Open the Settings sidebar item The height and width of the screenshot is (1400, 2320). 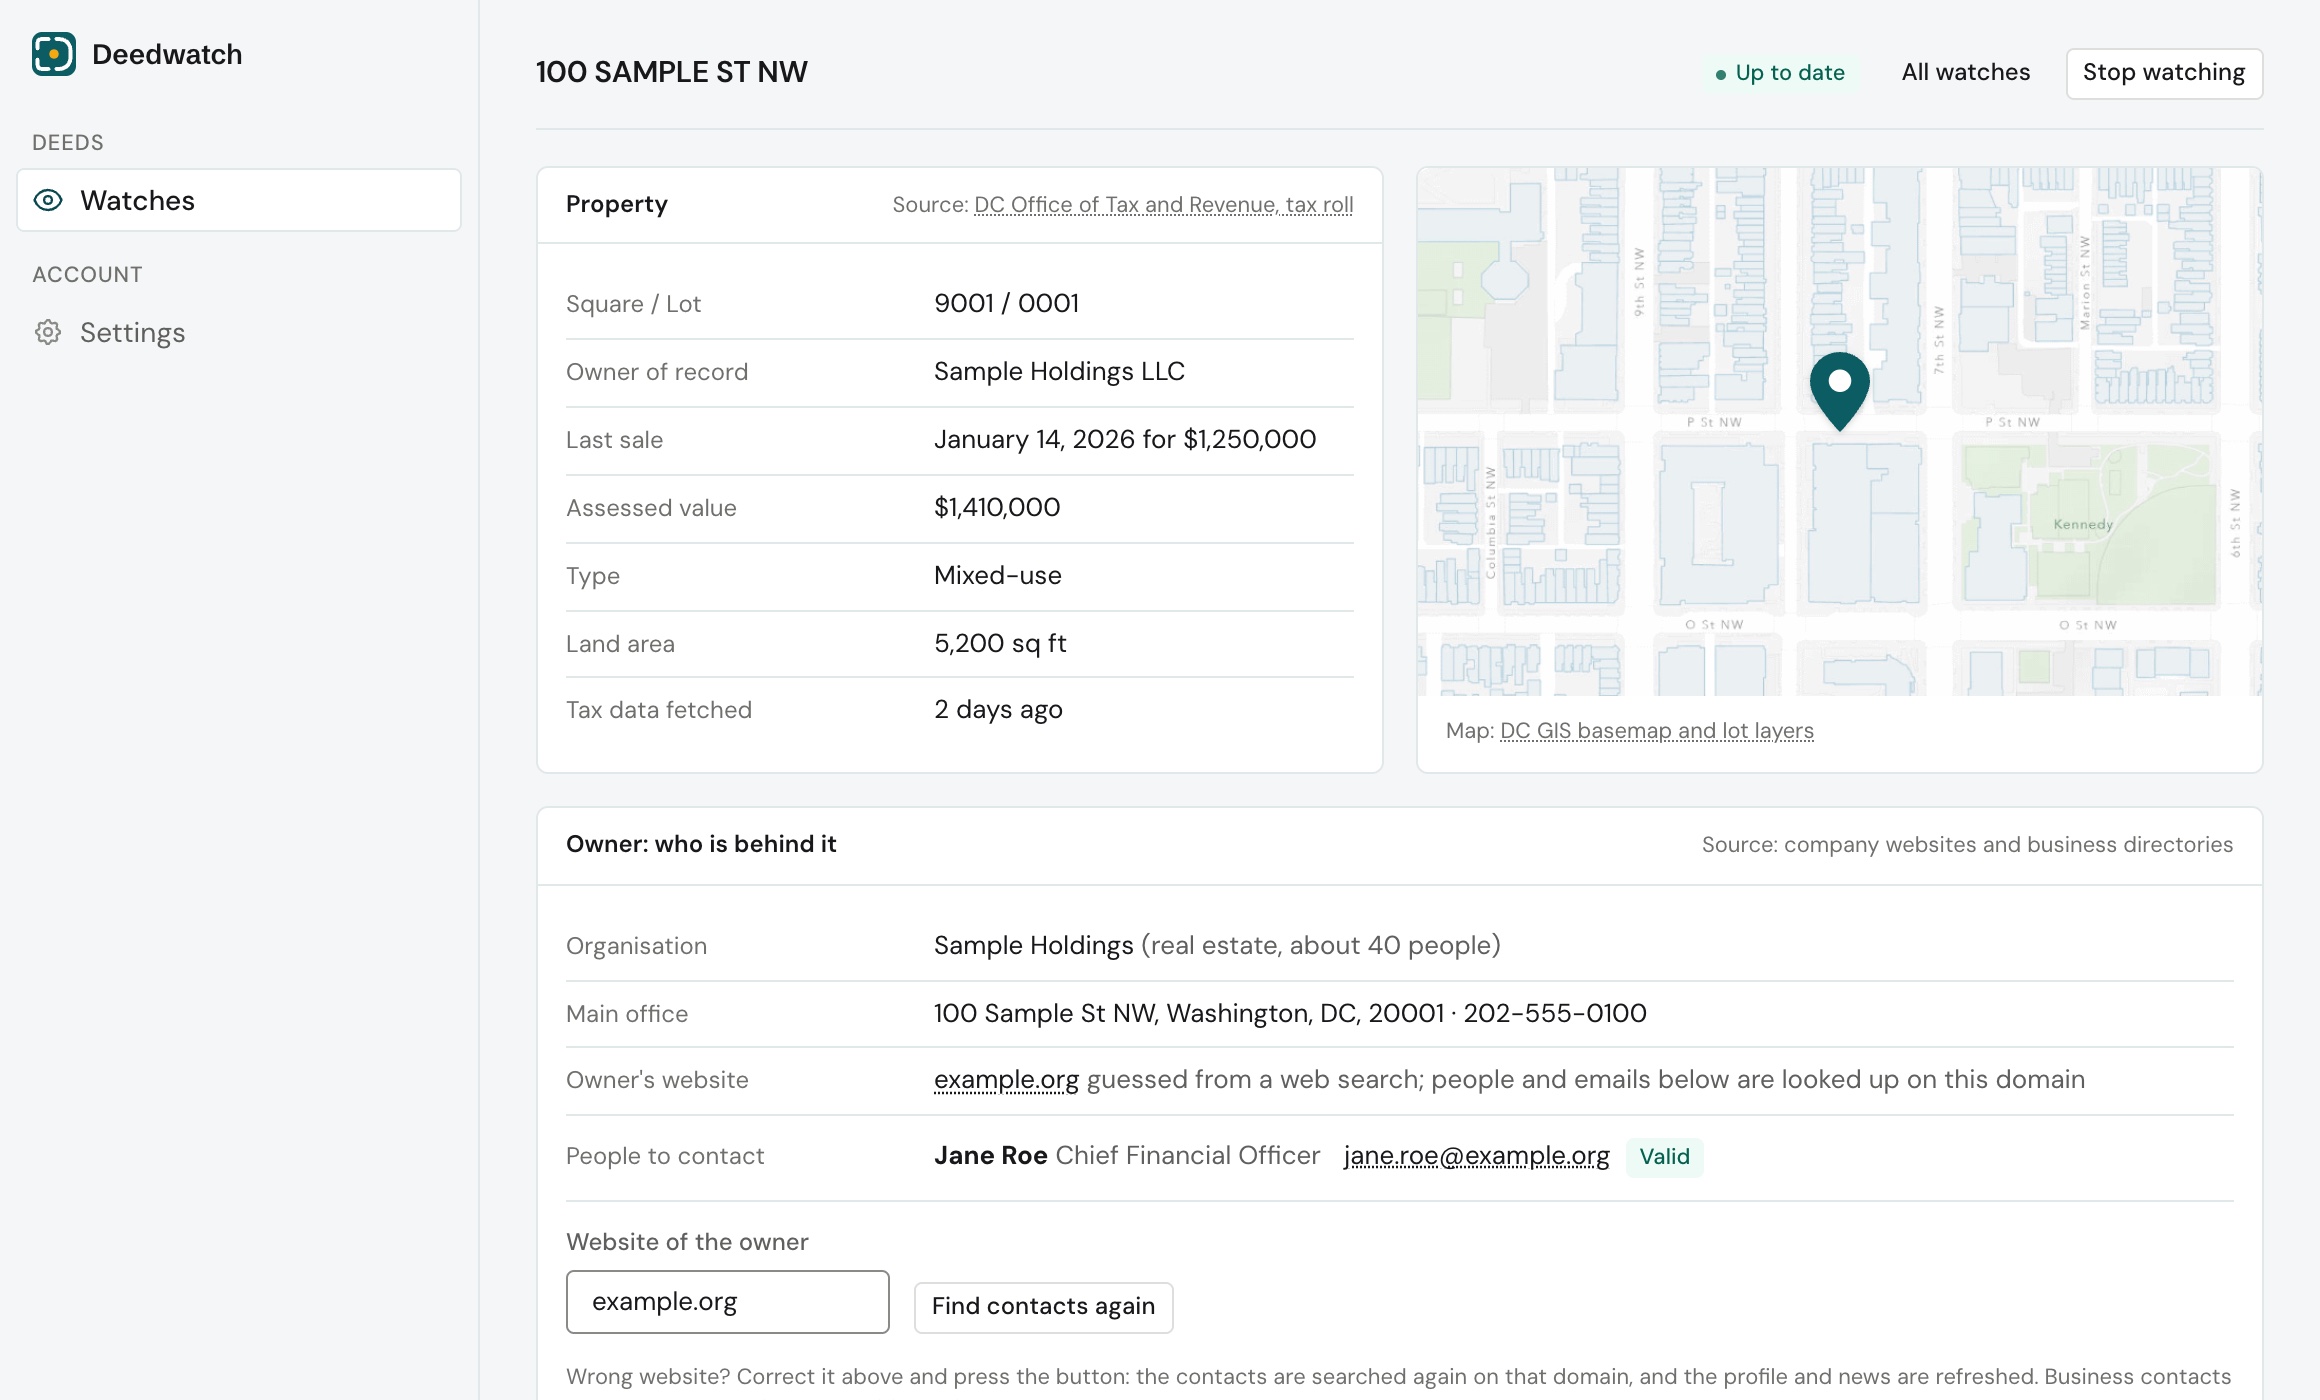[239, 332]
